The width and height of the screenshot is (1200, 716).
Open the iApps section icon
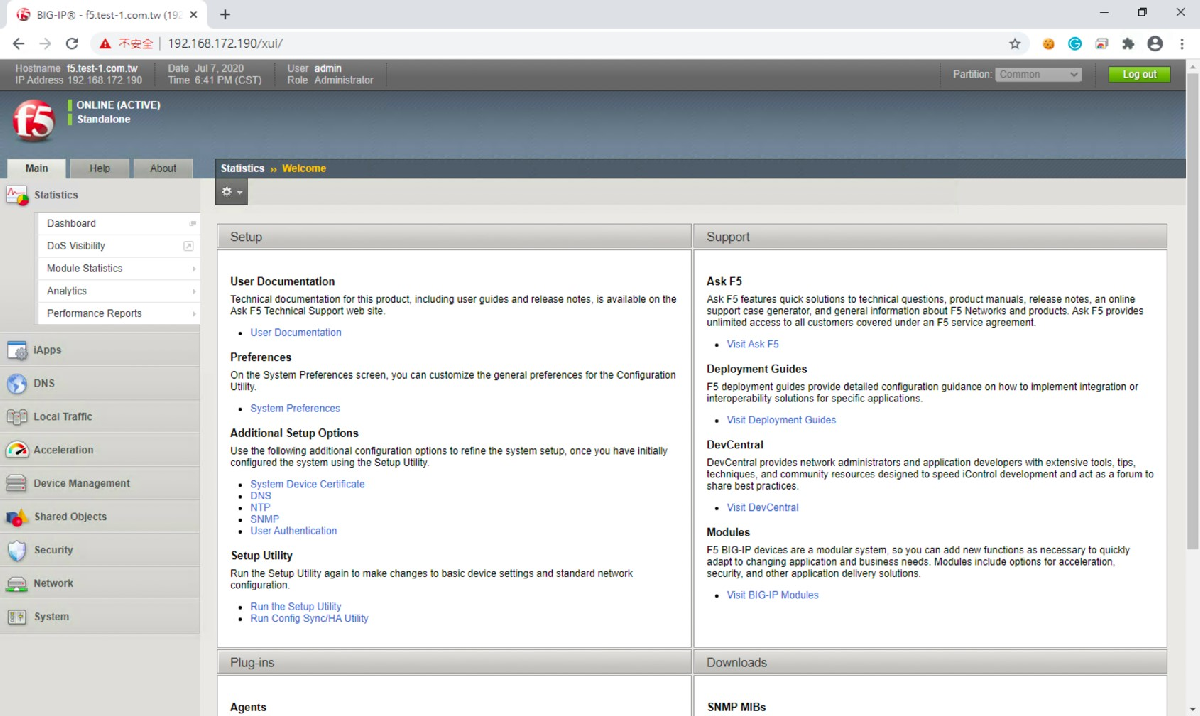[16, 350]
